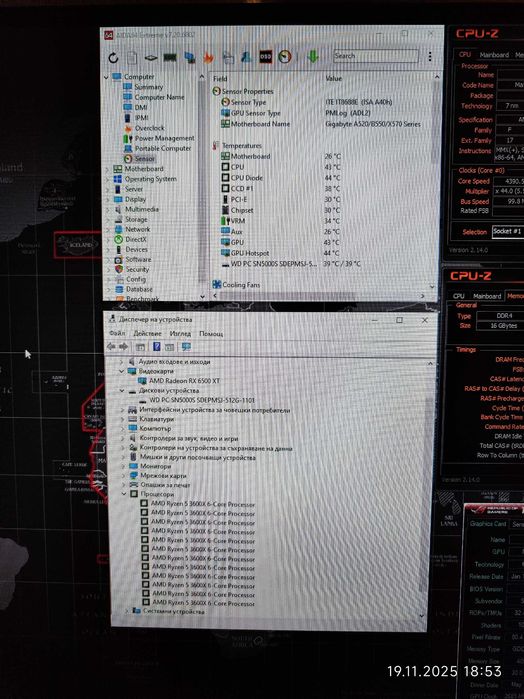Image resolution: width=524 pixels, height=699 pixels.
Task: Click the Report page icon in AIDA64 toolbar
Action: [x=132, y=58]
